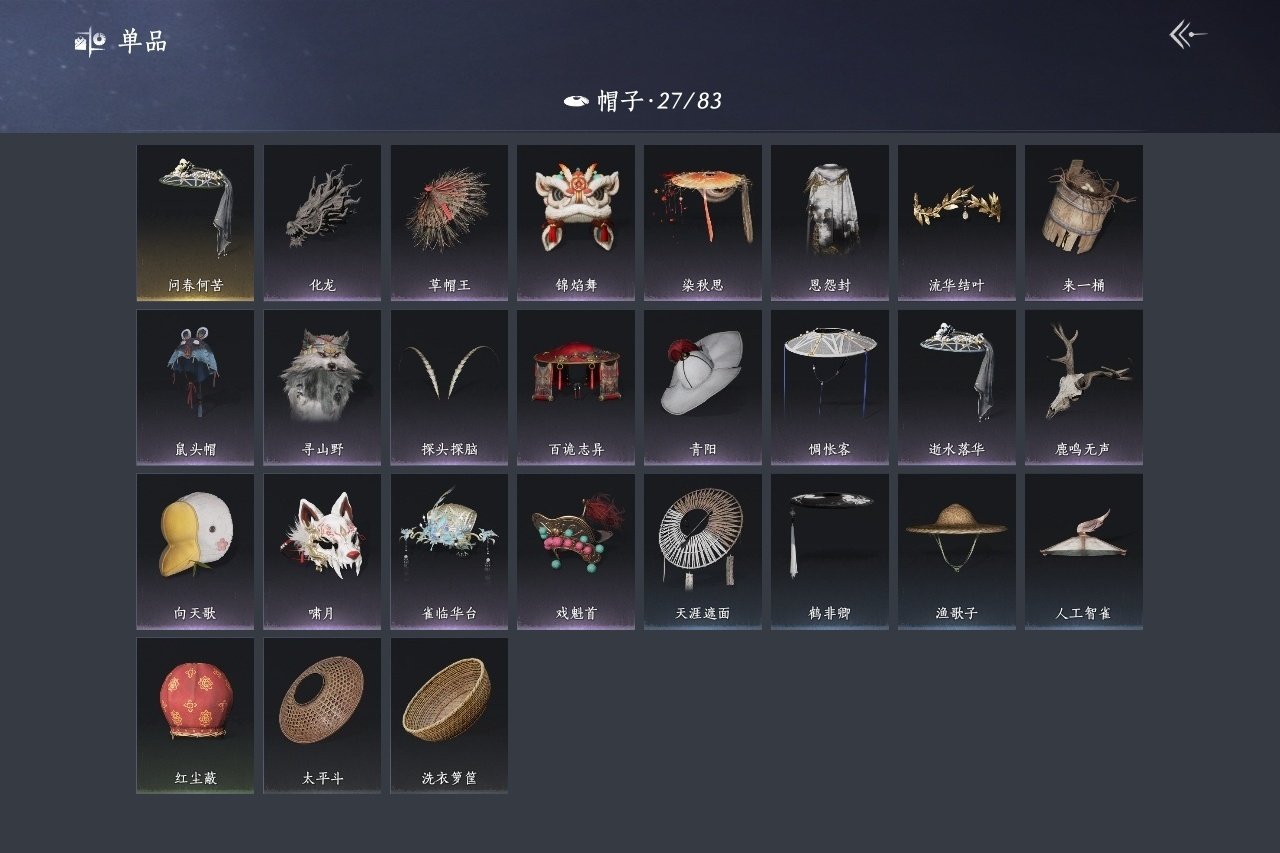
Task: Select the 来一桶 wooden bucket hat
Action: click(x=1083, y=222)
